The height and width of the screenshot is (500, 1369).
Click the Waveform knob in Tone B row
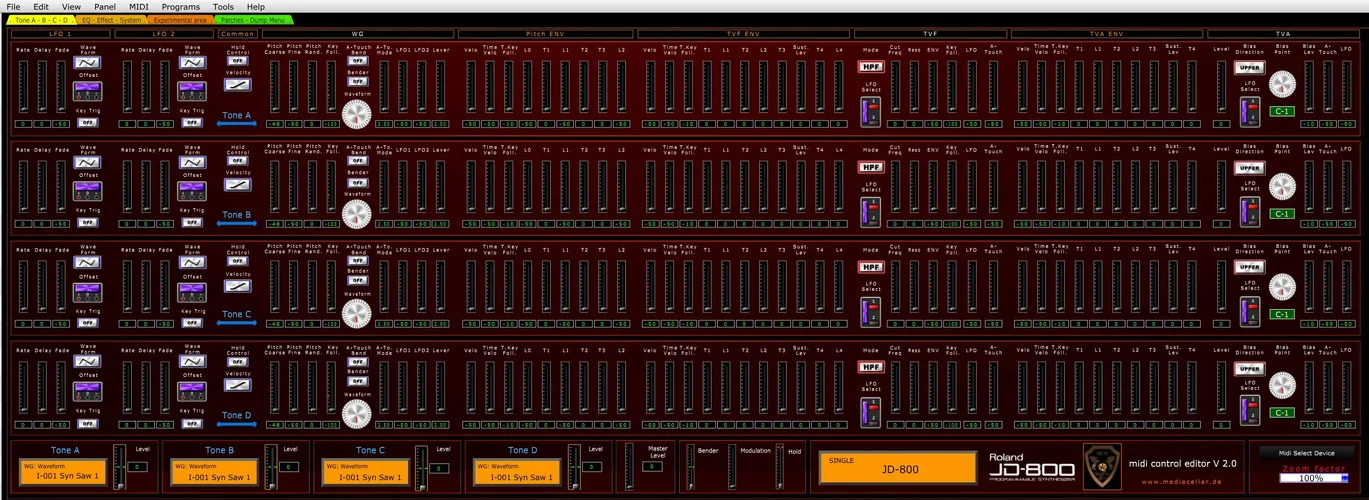tap(356, 214)
